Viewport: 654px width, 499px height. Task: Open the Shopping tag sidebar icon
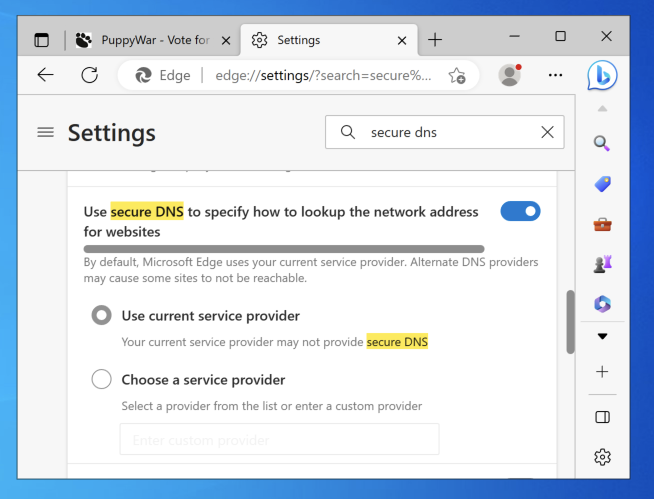coord(602,184)
